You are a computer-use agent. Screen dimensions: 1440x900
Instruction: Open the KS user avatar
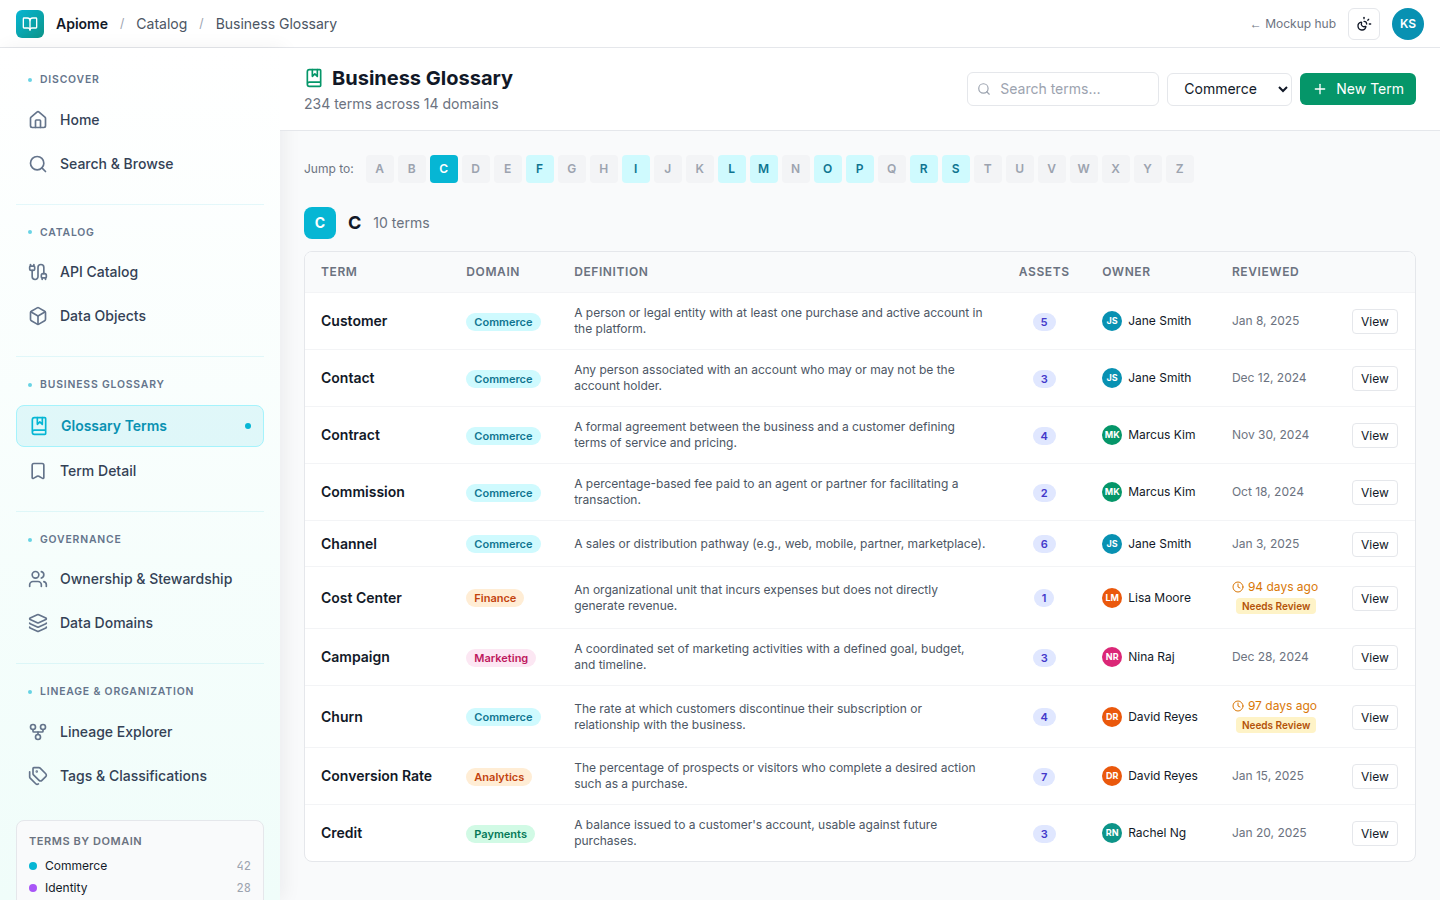pos(1408,24)
